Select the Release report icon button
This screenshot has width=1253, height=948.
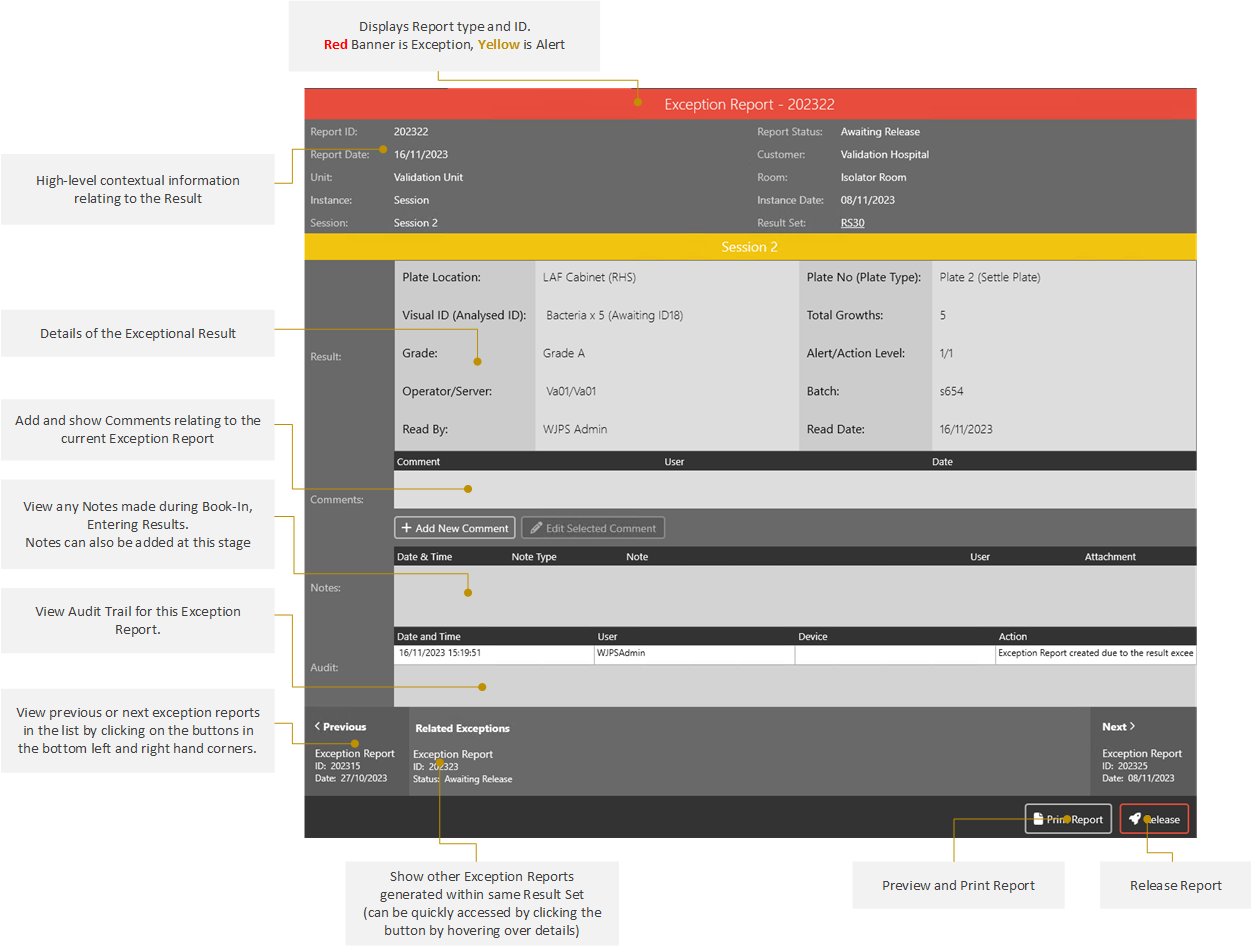[1153, 818]
